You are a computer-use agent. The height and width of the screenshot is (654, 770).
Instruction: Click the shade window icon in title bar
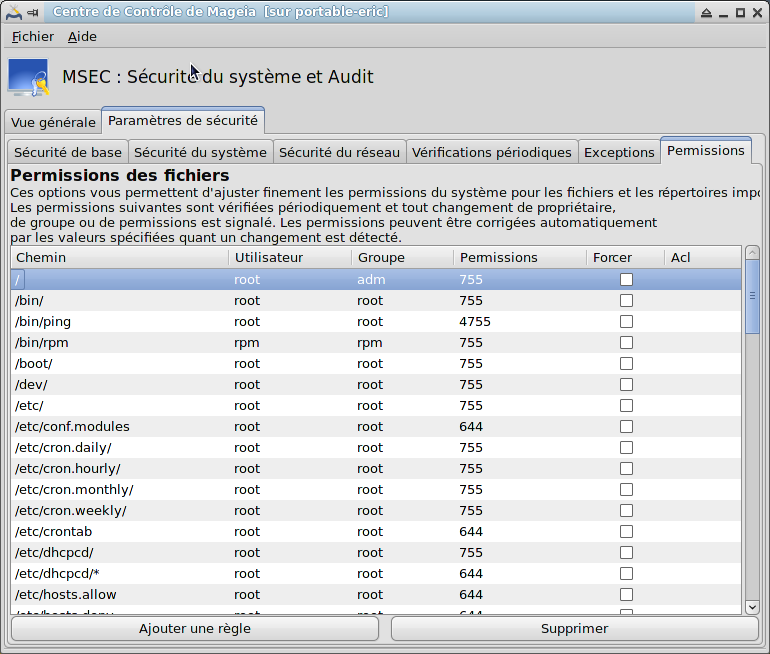[706, 13]
